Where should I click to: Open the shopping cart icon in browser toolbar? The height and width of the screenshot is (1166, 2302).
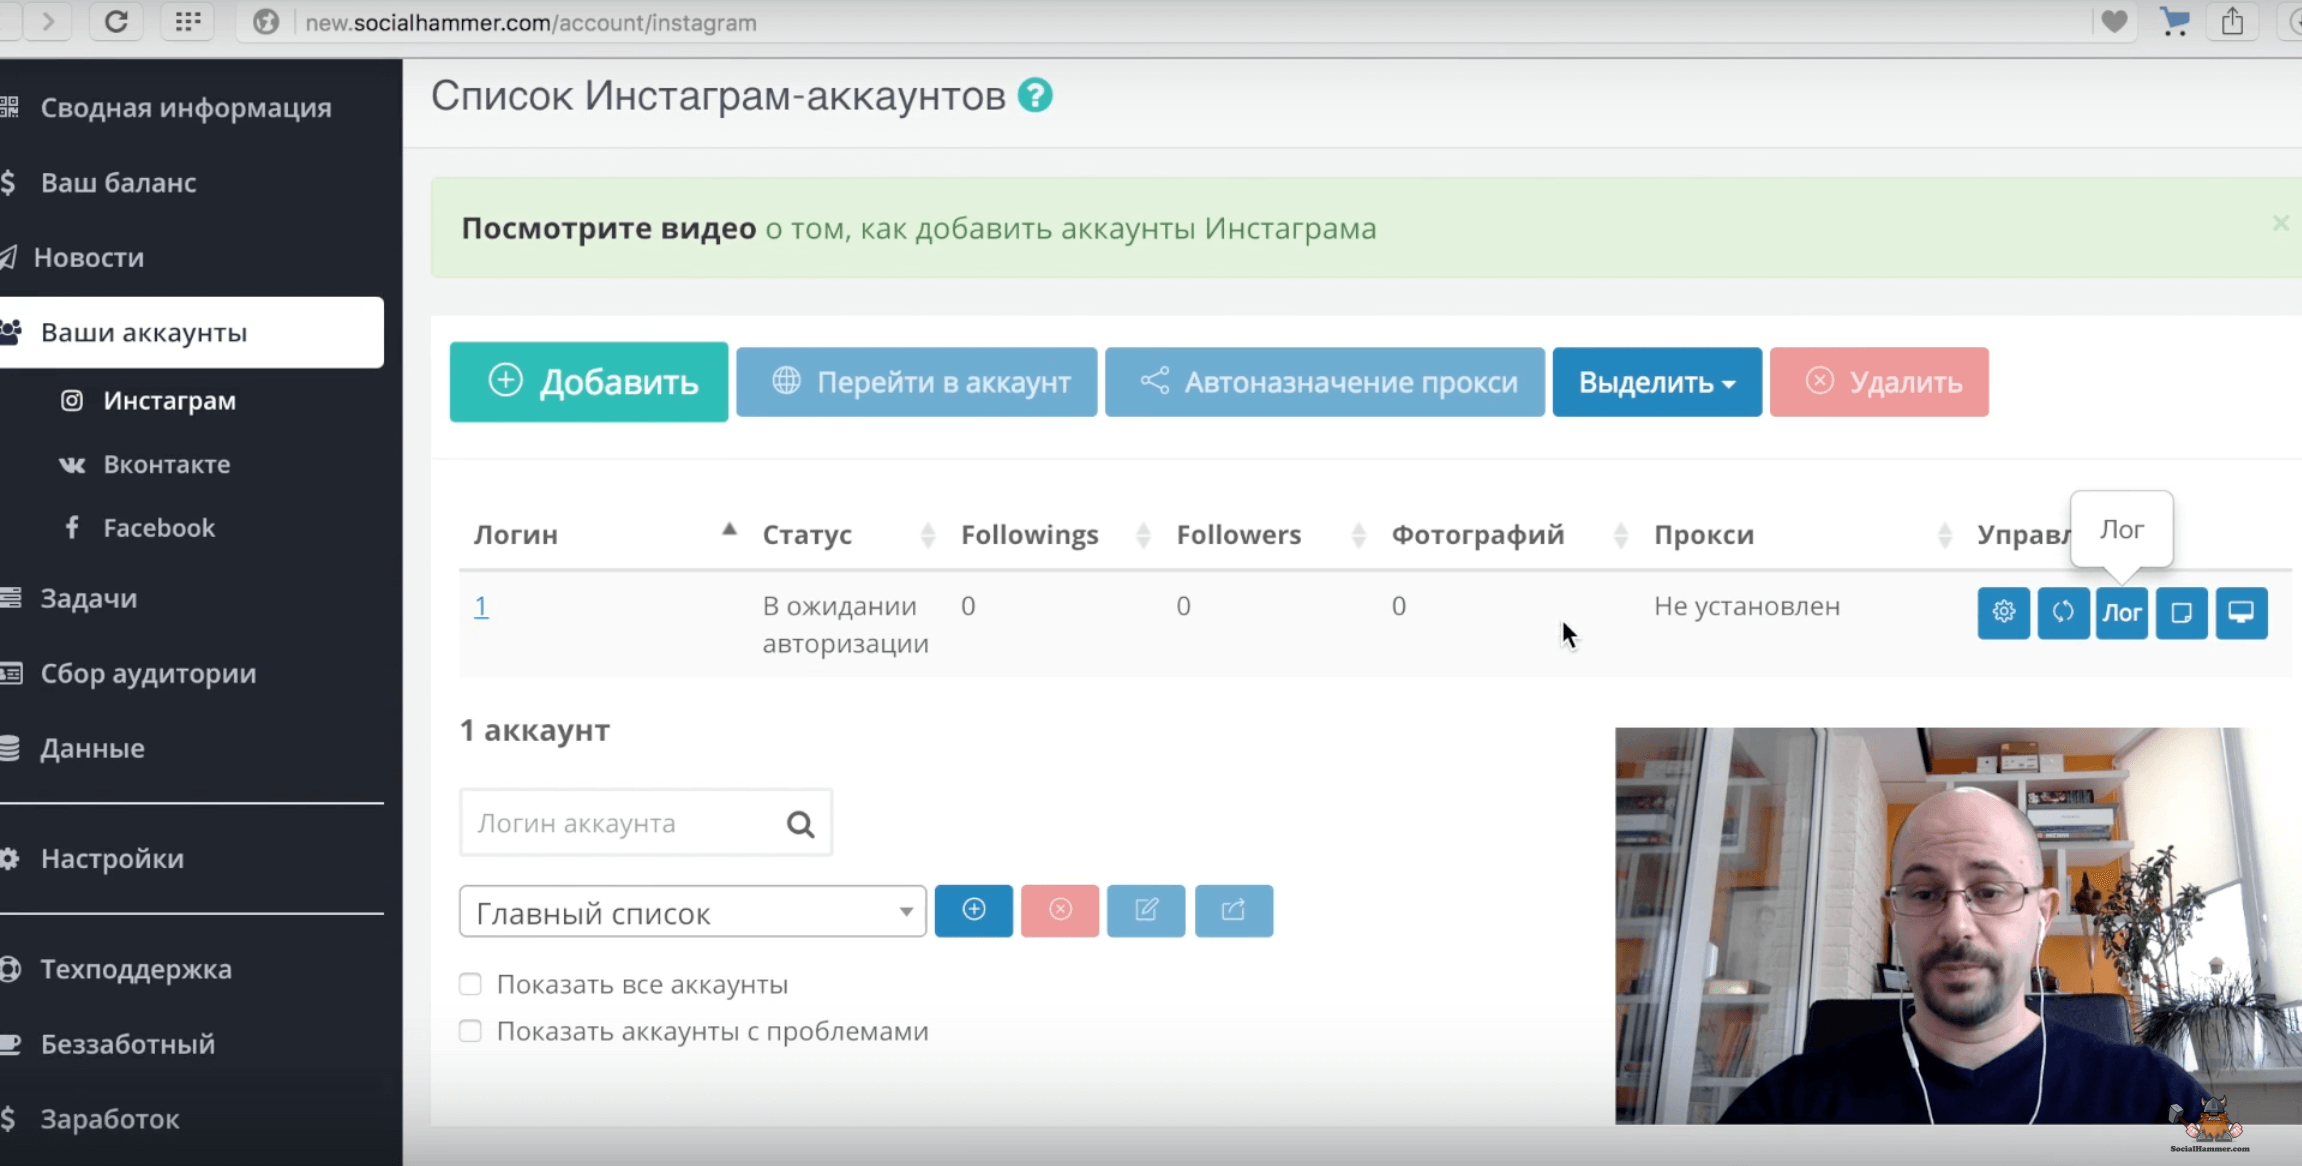pos(2174,21)
